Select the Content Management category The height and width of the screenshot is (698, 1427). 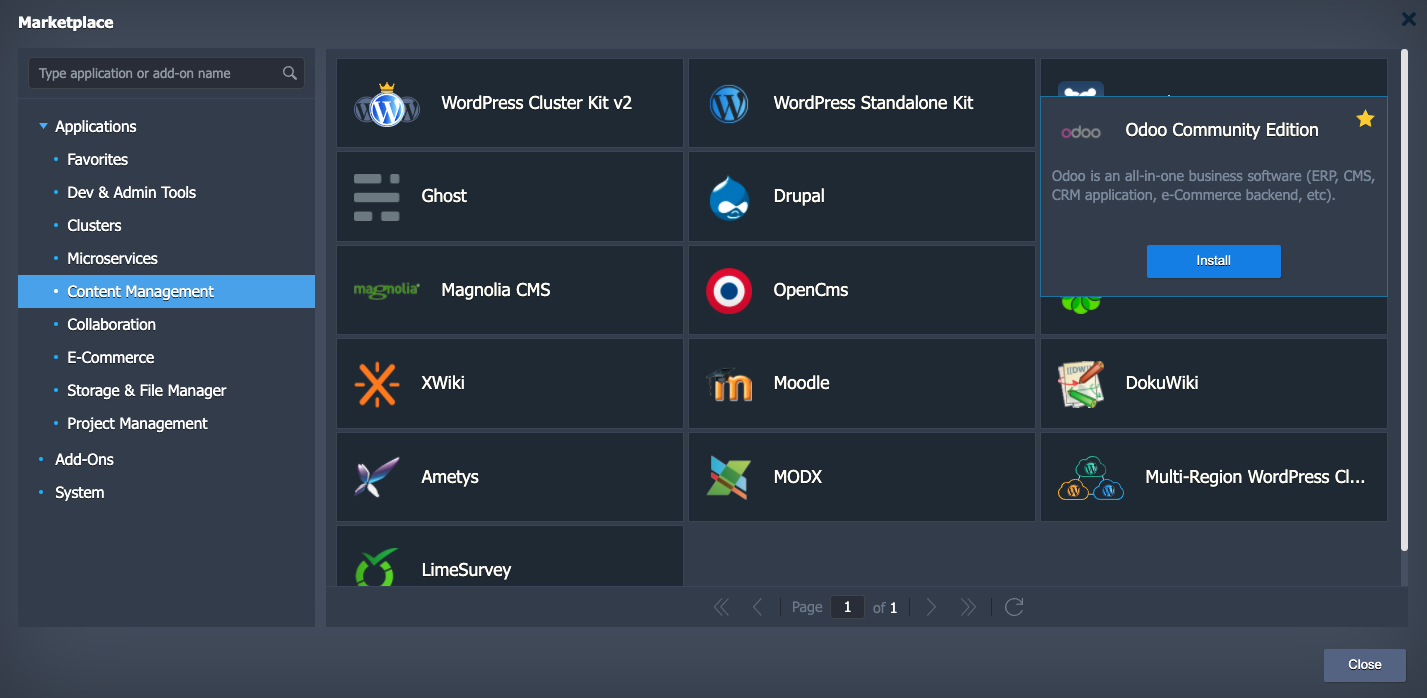point(166,292)
